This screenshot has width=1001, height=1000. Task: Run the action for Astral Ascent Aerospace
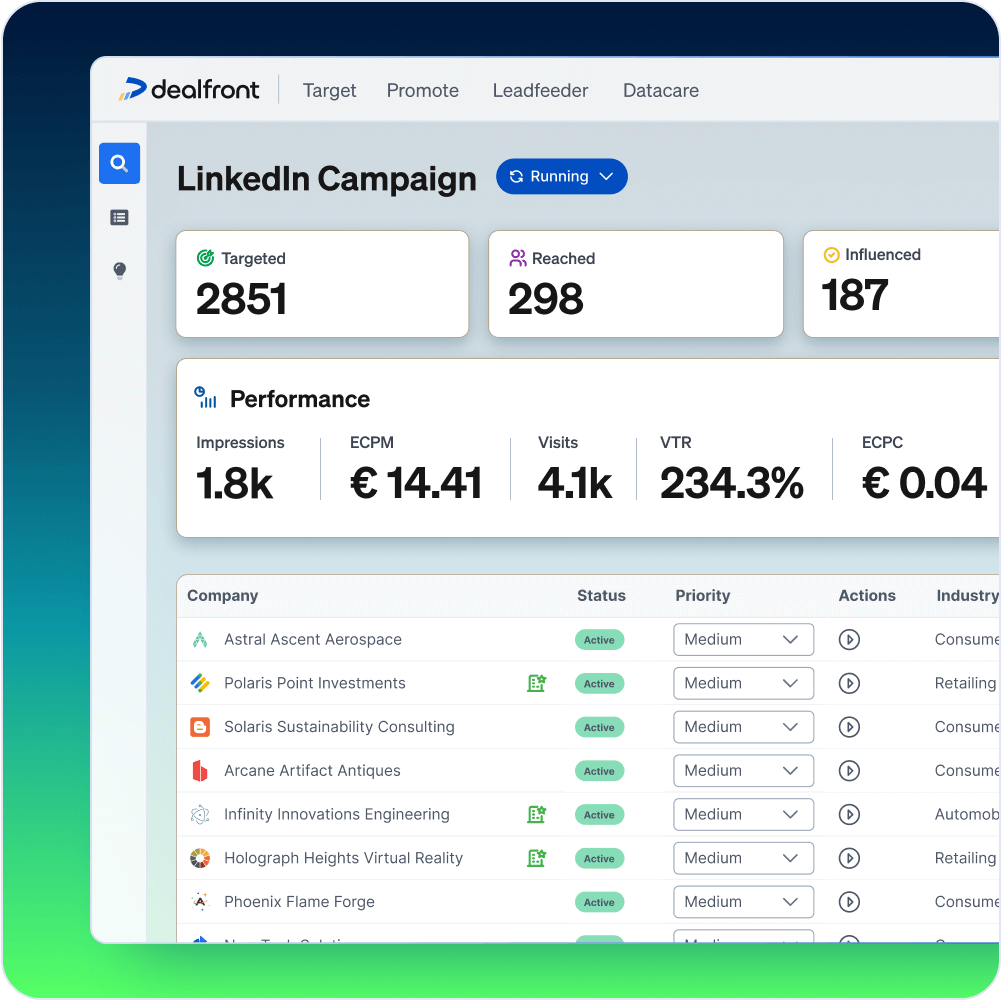849,639
